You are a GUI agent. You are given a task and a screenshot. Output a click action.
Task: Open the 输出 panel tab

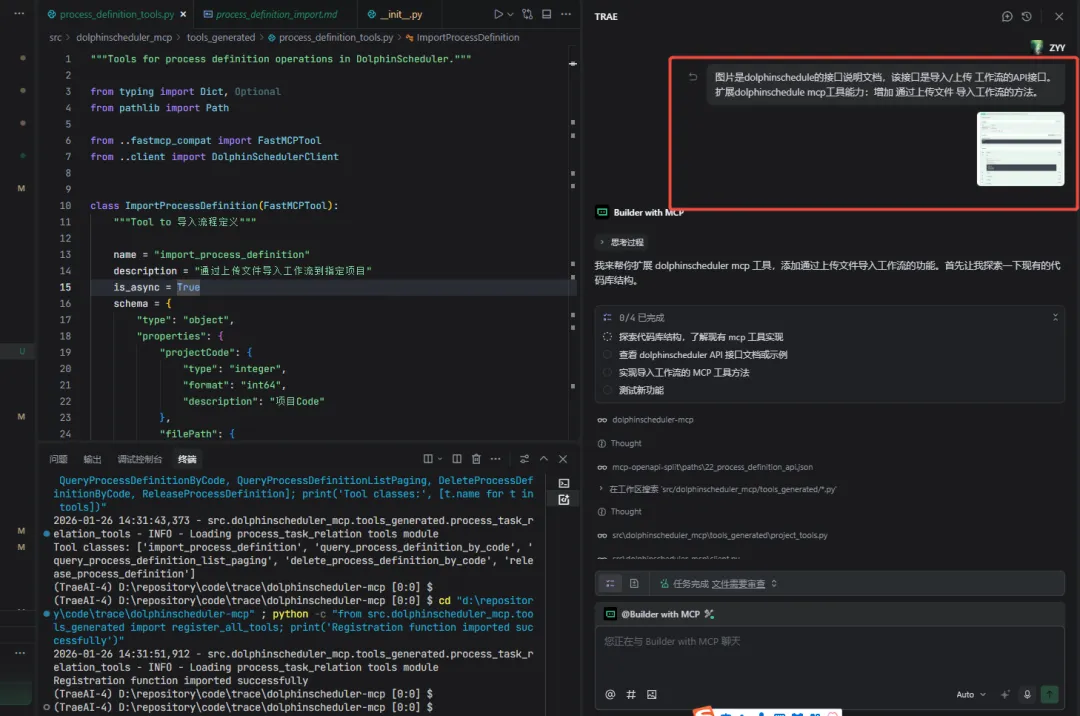coord(92,459)
